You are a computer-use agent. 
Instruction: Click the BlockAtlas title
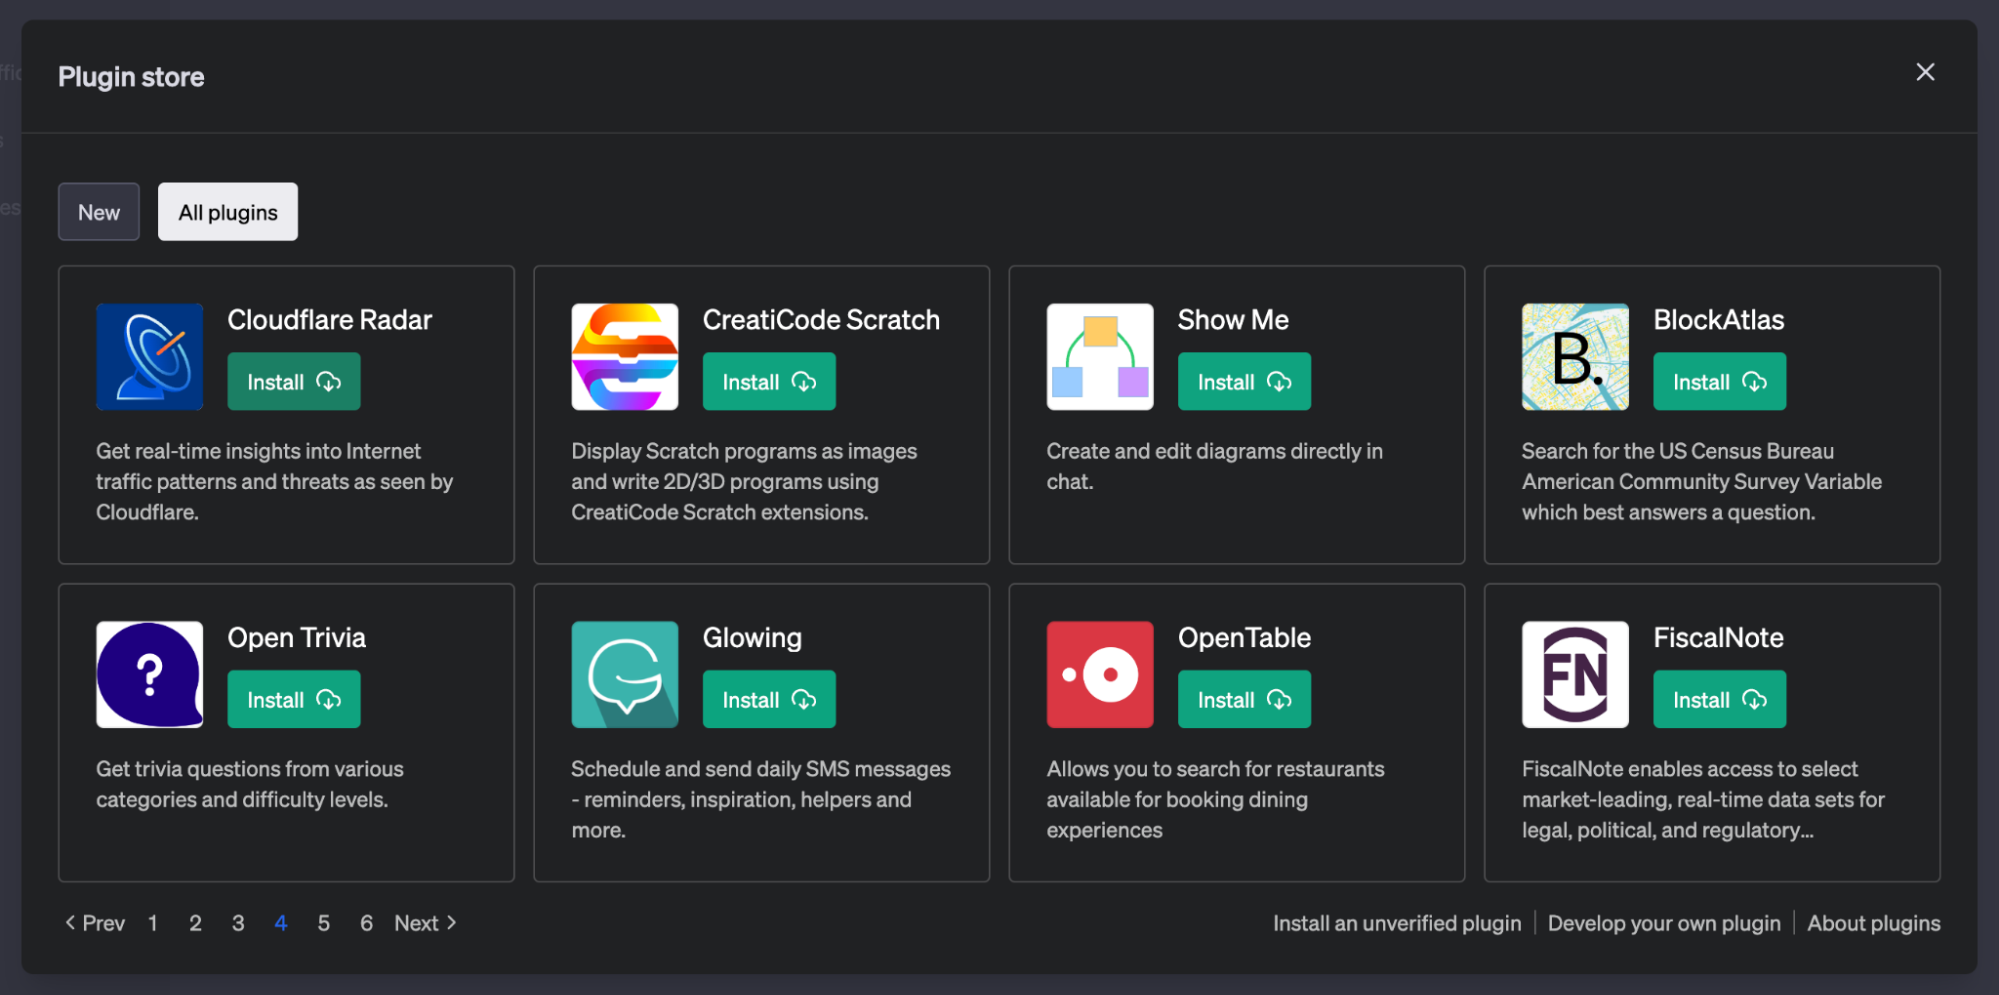tap(1718, 320)
